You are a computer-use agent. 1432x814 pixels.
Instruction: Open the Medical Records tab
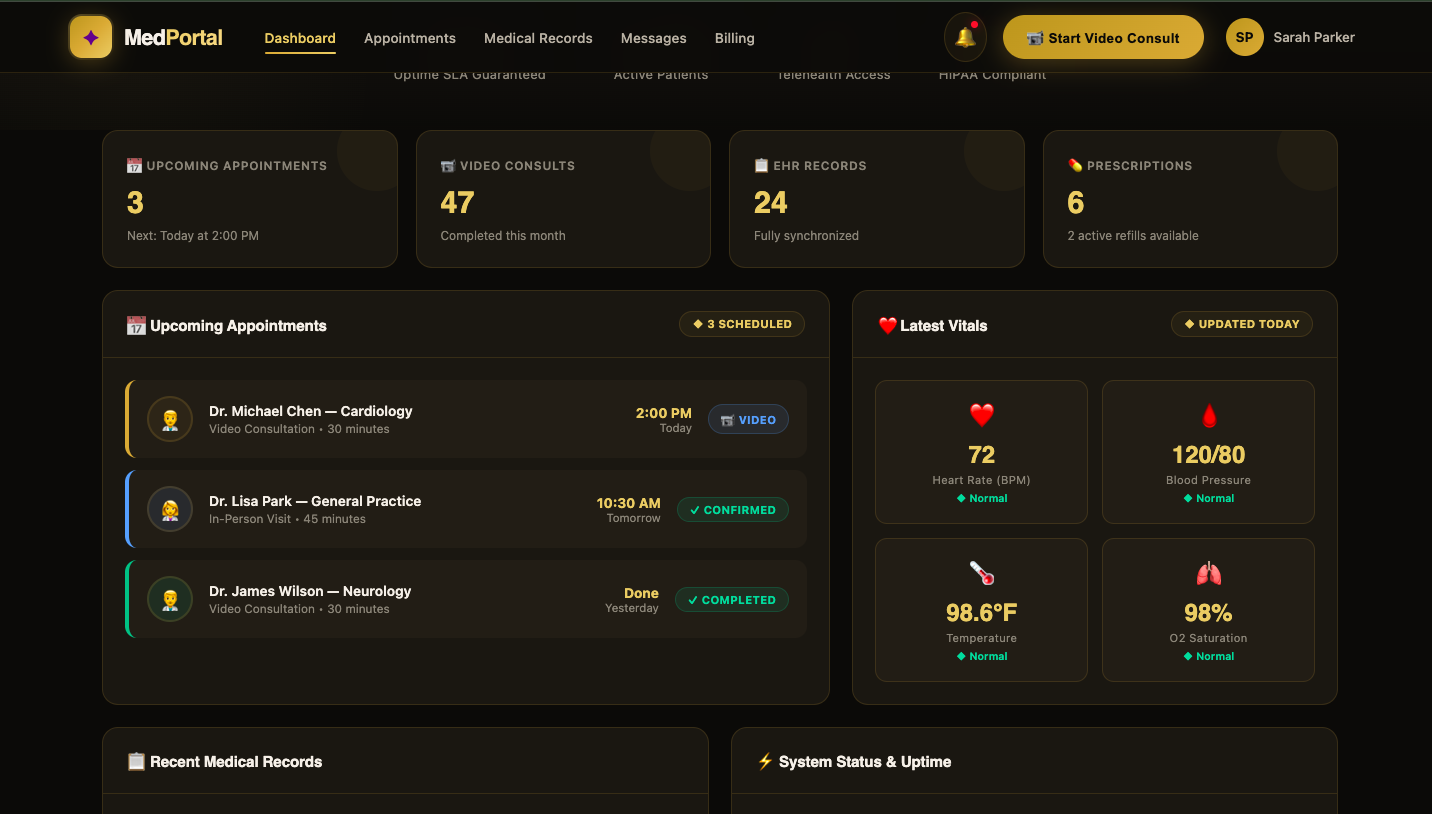coord(538,38)
